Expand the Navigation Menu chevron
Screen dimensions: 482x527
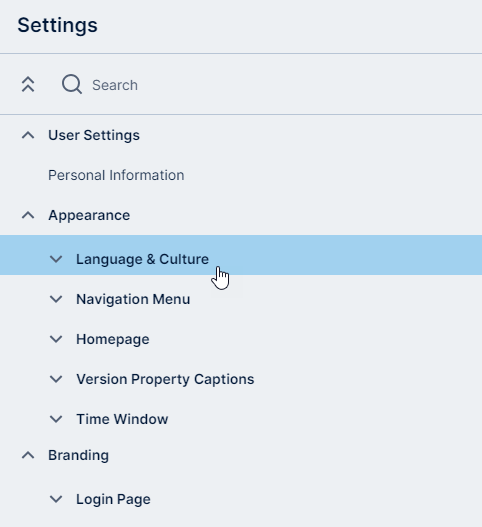(56, 299)
